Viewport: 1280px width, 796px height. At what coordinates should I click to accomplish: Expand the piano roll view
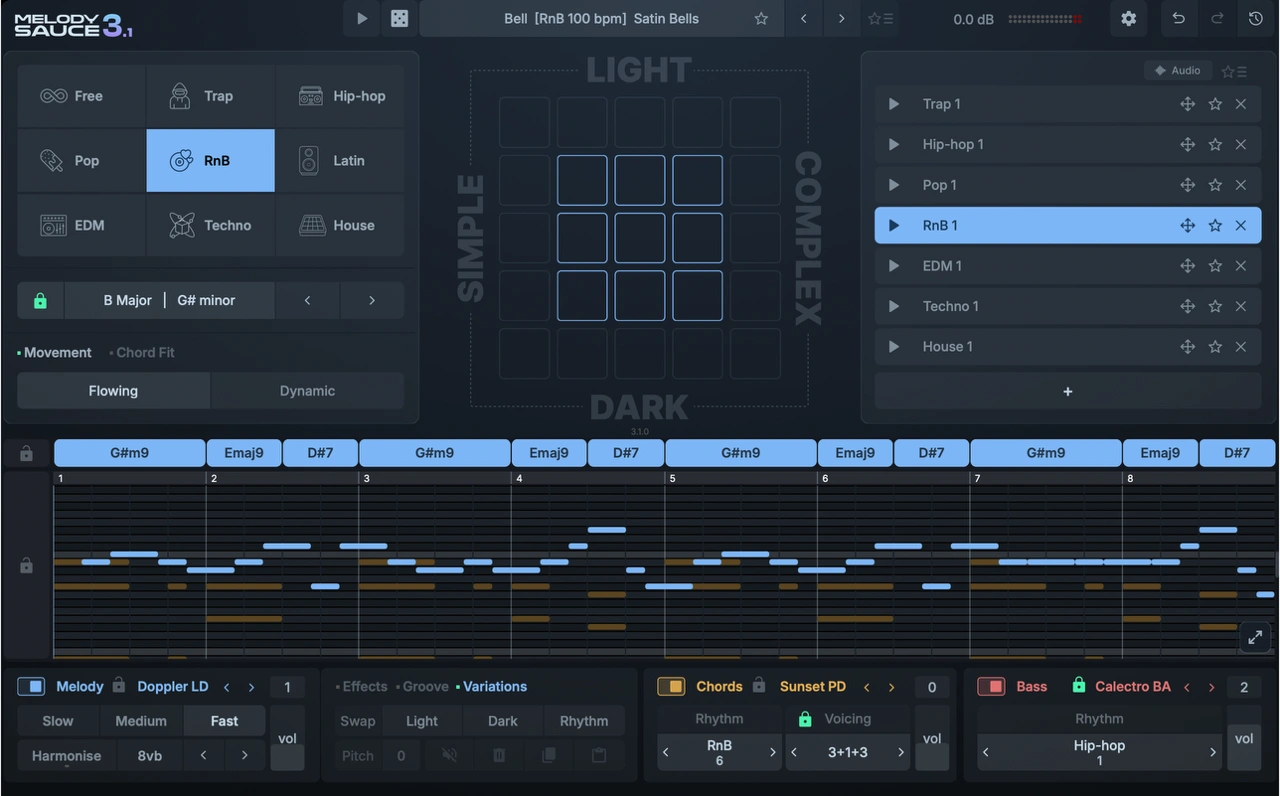[x=1255, y=636]
